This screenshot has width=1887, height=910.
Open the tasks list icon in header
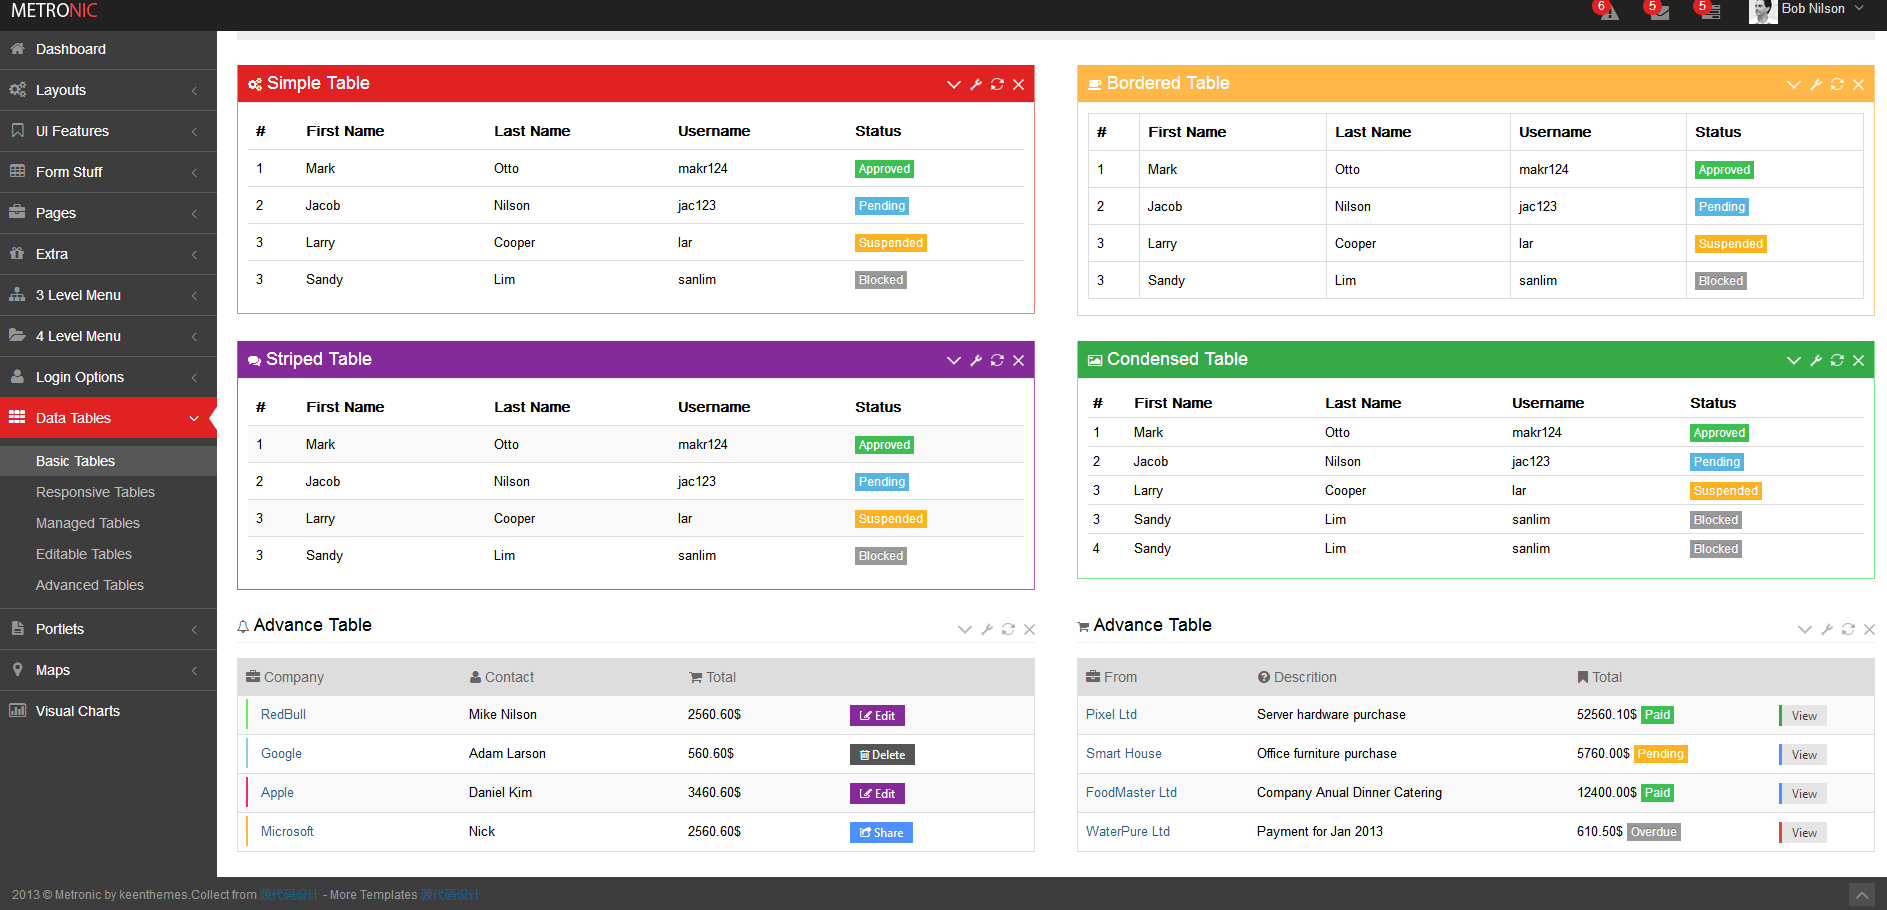[1710, 13]
